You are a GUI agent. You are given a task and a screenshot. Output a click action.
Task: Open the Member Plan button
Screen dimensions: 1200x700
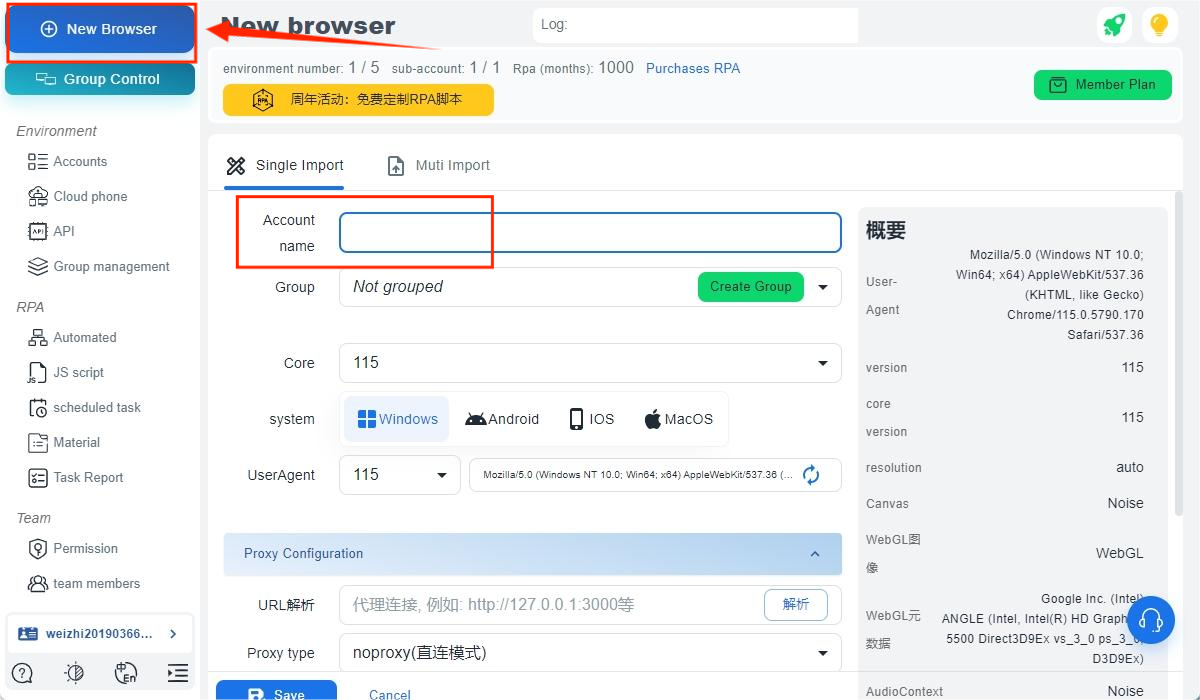[1102, 85]
